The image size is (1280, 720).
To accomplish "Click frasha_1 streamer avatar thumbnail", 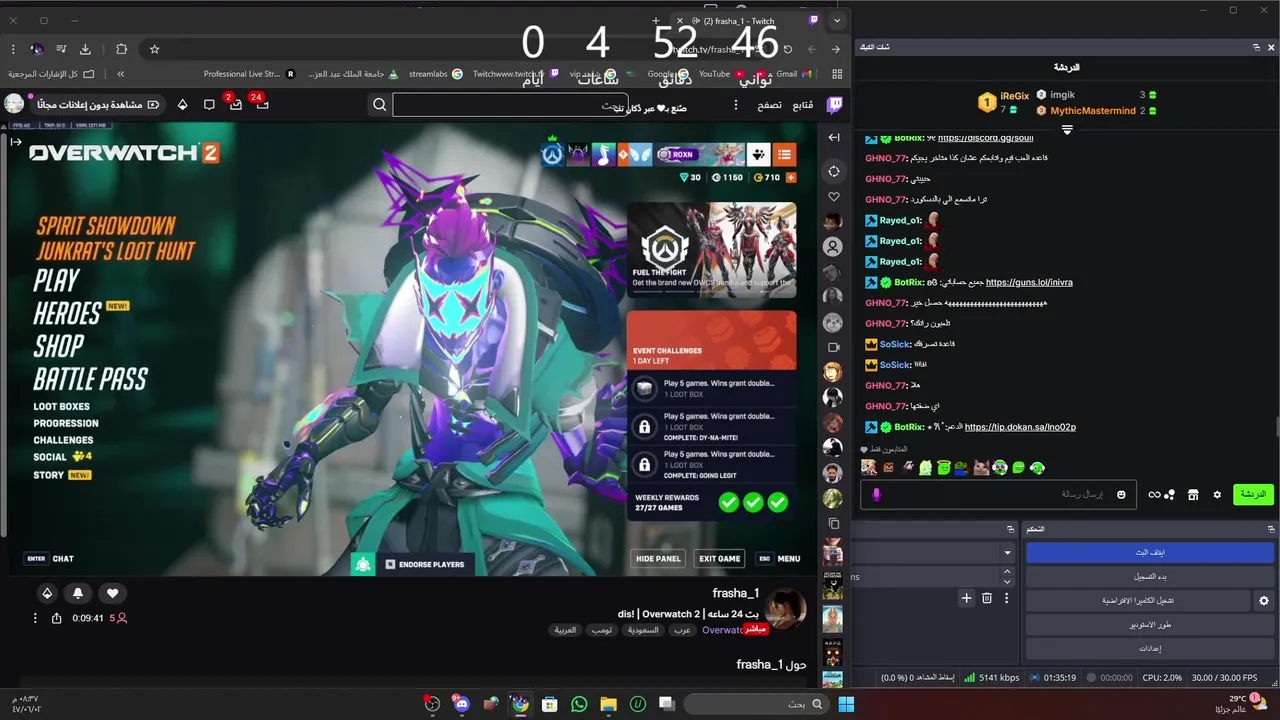I will tap(785, 610).
